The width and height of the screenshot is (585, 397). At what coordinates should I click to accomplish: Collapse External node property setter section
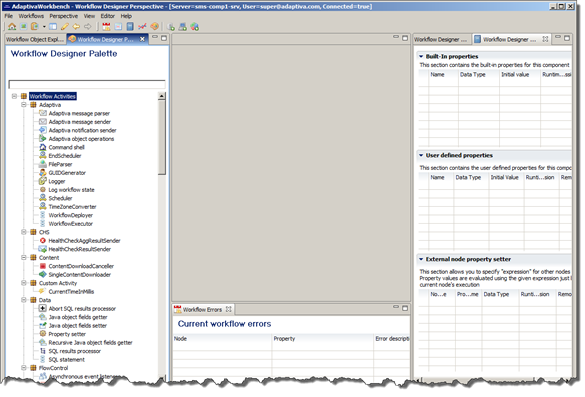(x=421, y=259)
